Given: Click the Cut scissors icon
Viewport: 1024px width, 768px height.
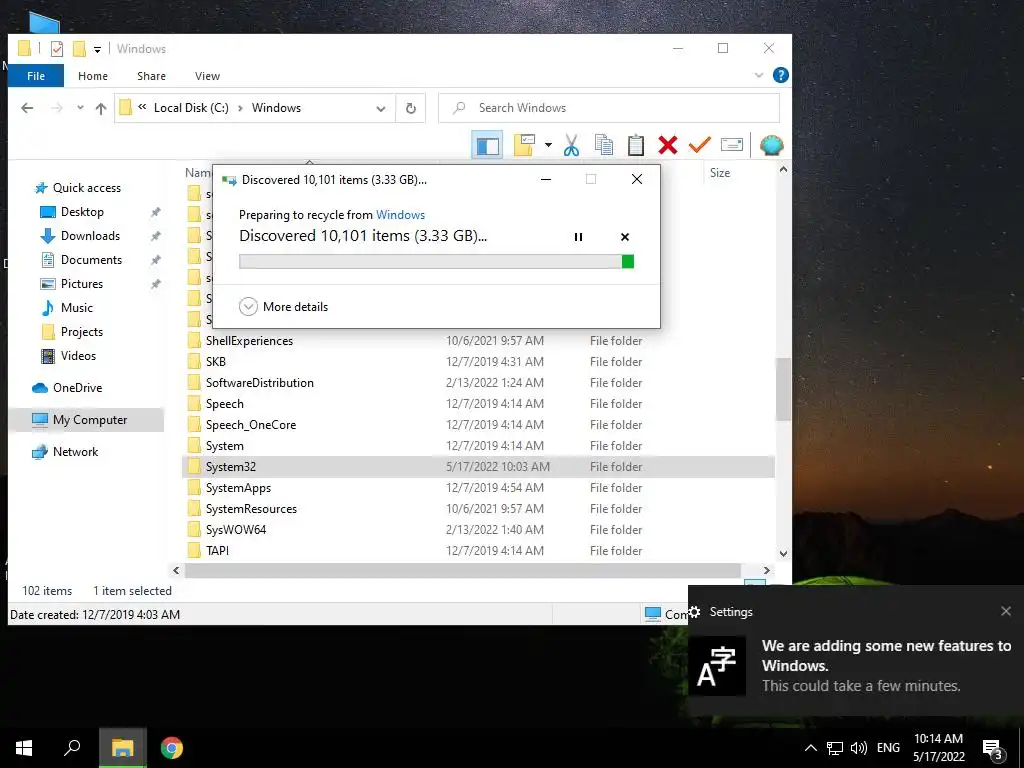Looking at the screenshot, I should pos(571,145).
